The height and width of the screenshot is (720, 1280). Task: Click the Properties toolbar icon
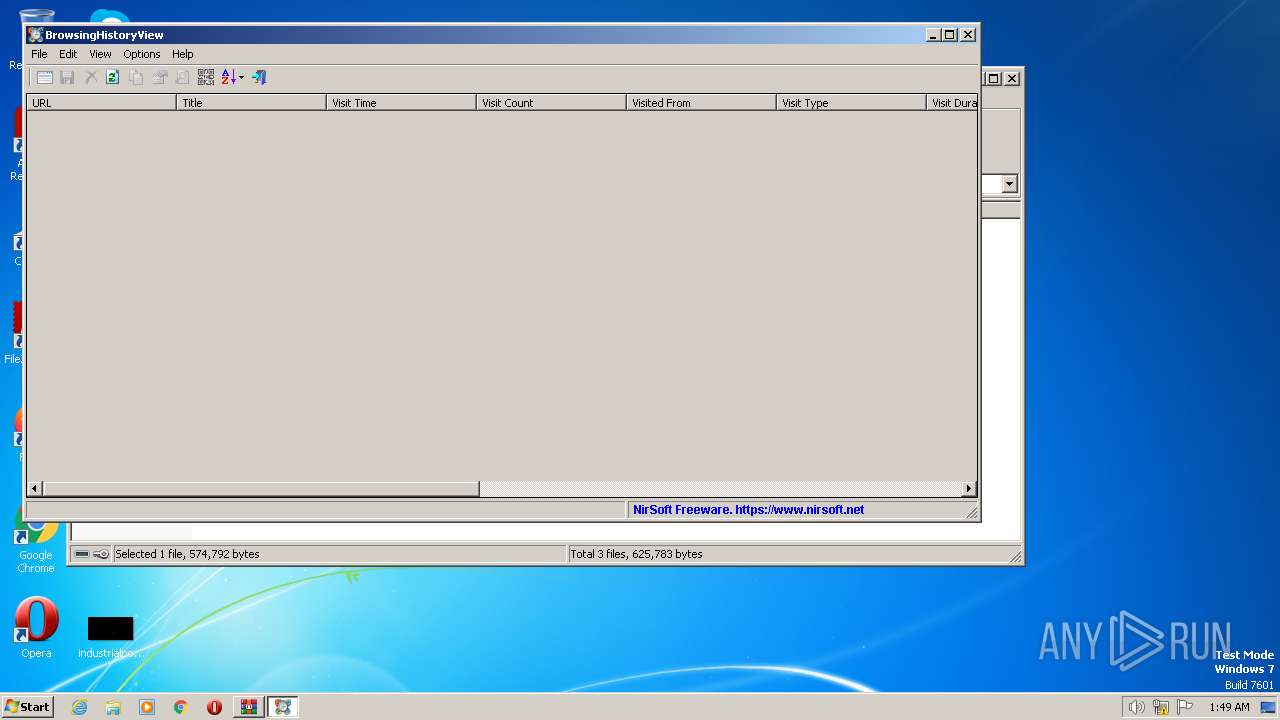[x=159, y=77]
